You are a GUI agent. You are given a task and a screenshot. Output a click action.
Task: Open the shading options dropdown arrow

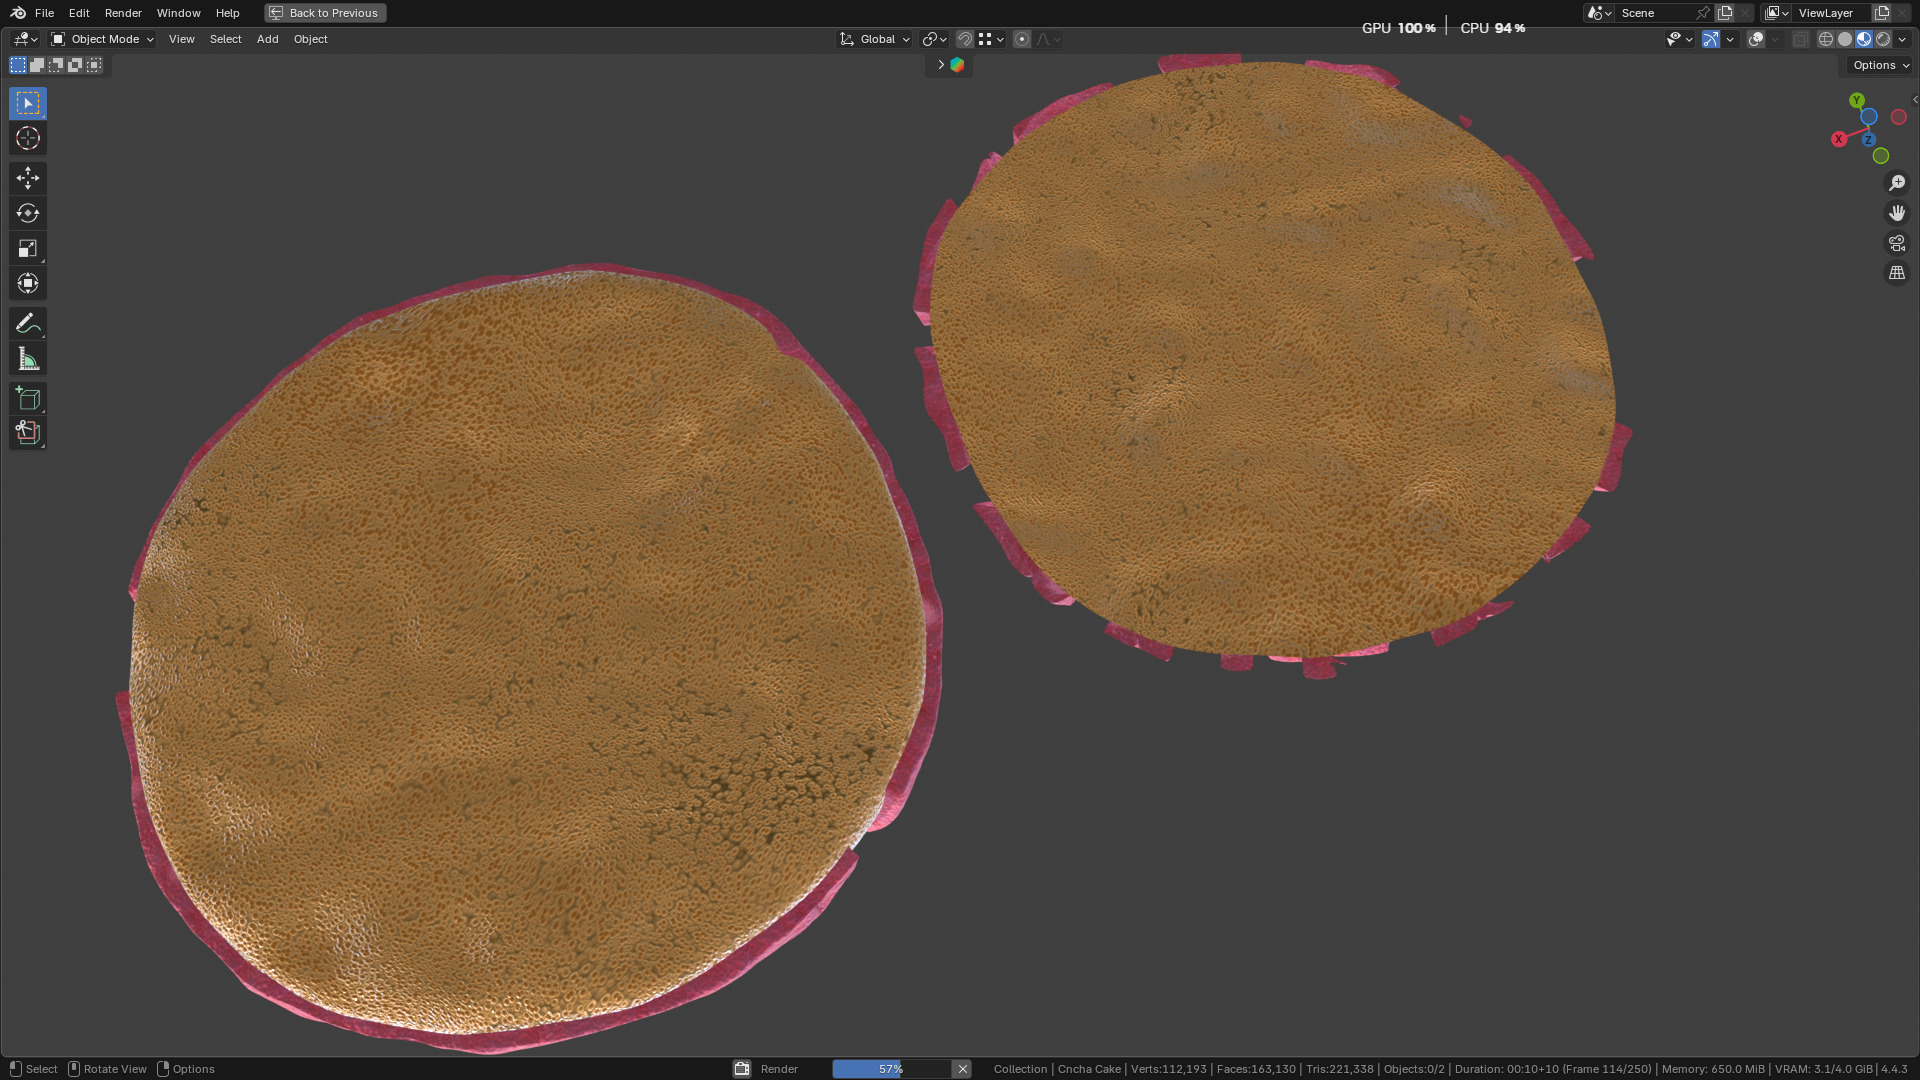pyautogui.click(x=1902, y=39)
